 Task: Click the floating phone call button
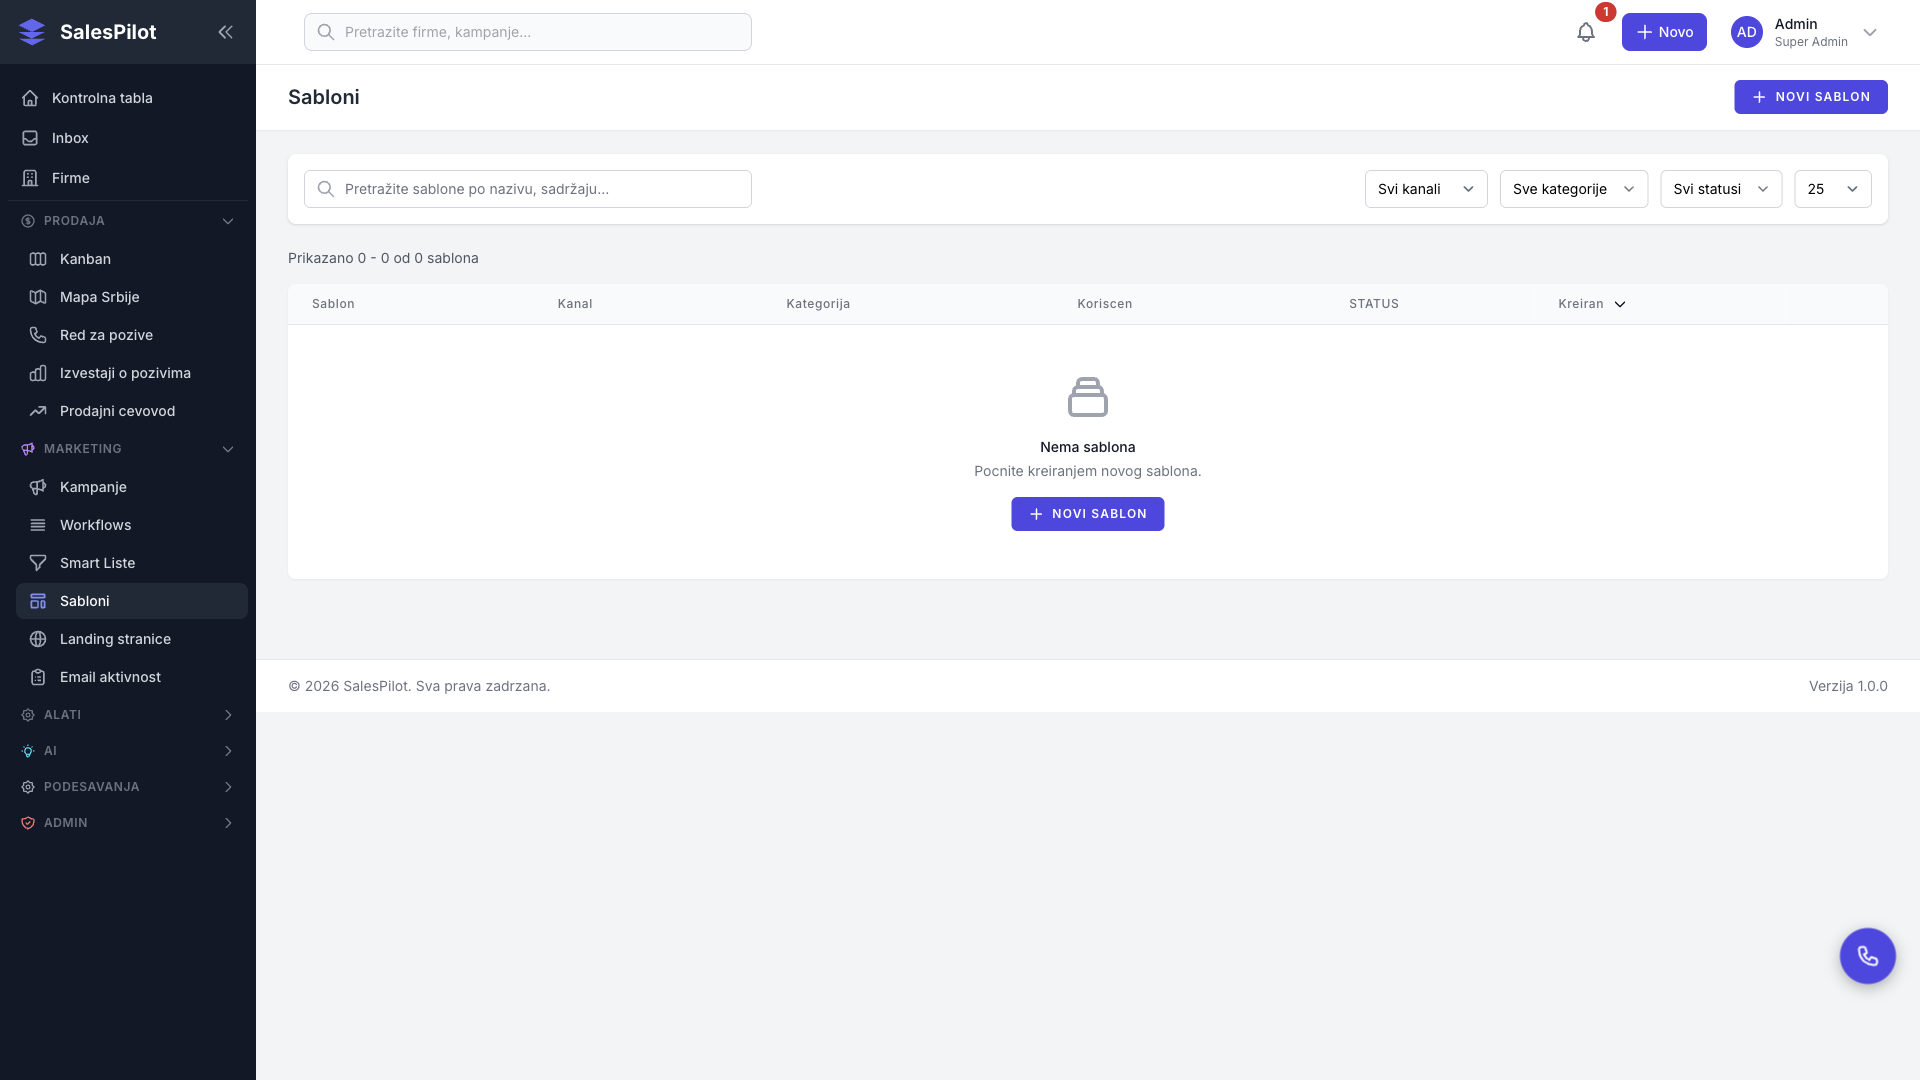pos(1867,956)
